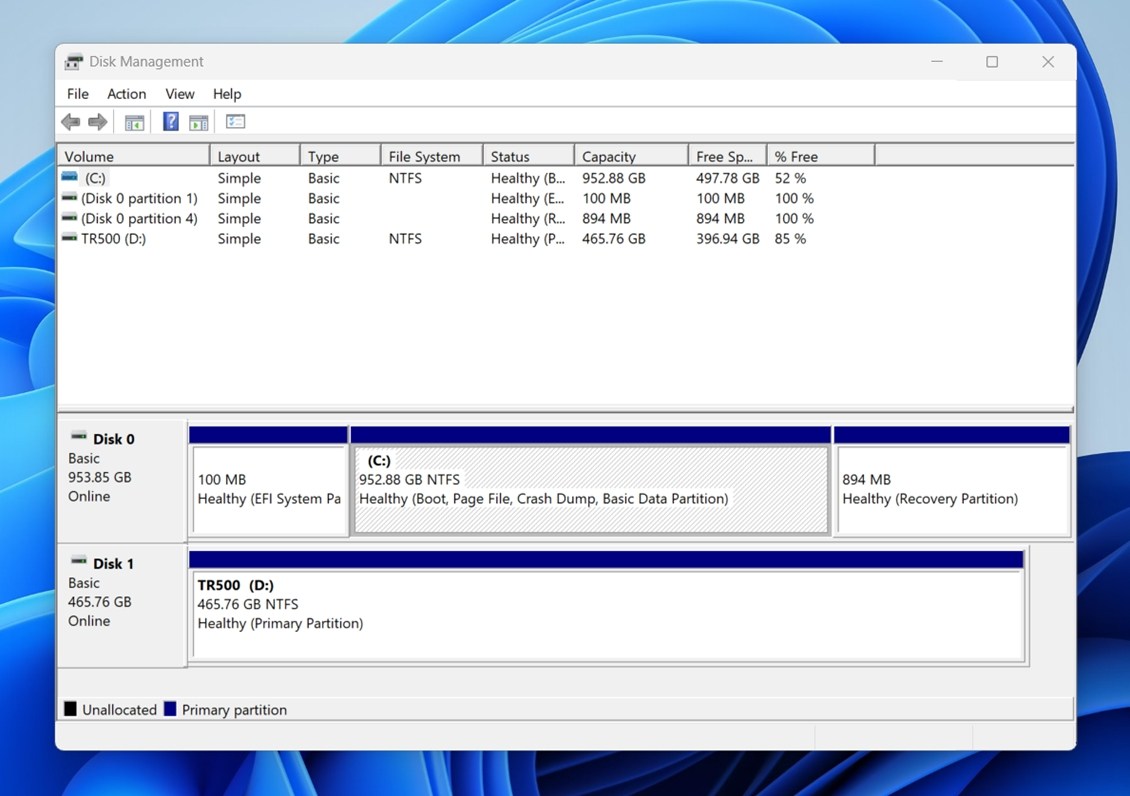
Task: Click the 52 % free cell
Action: click(x=790, y=178)
